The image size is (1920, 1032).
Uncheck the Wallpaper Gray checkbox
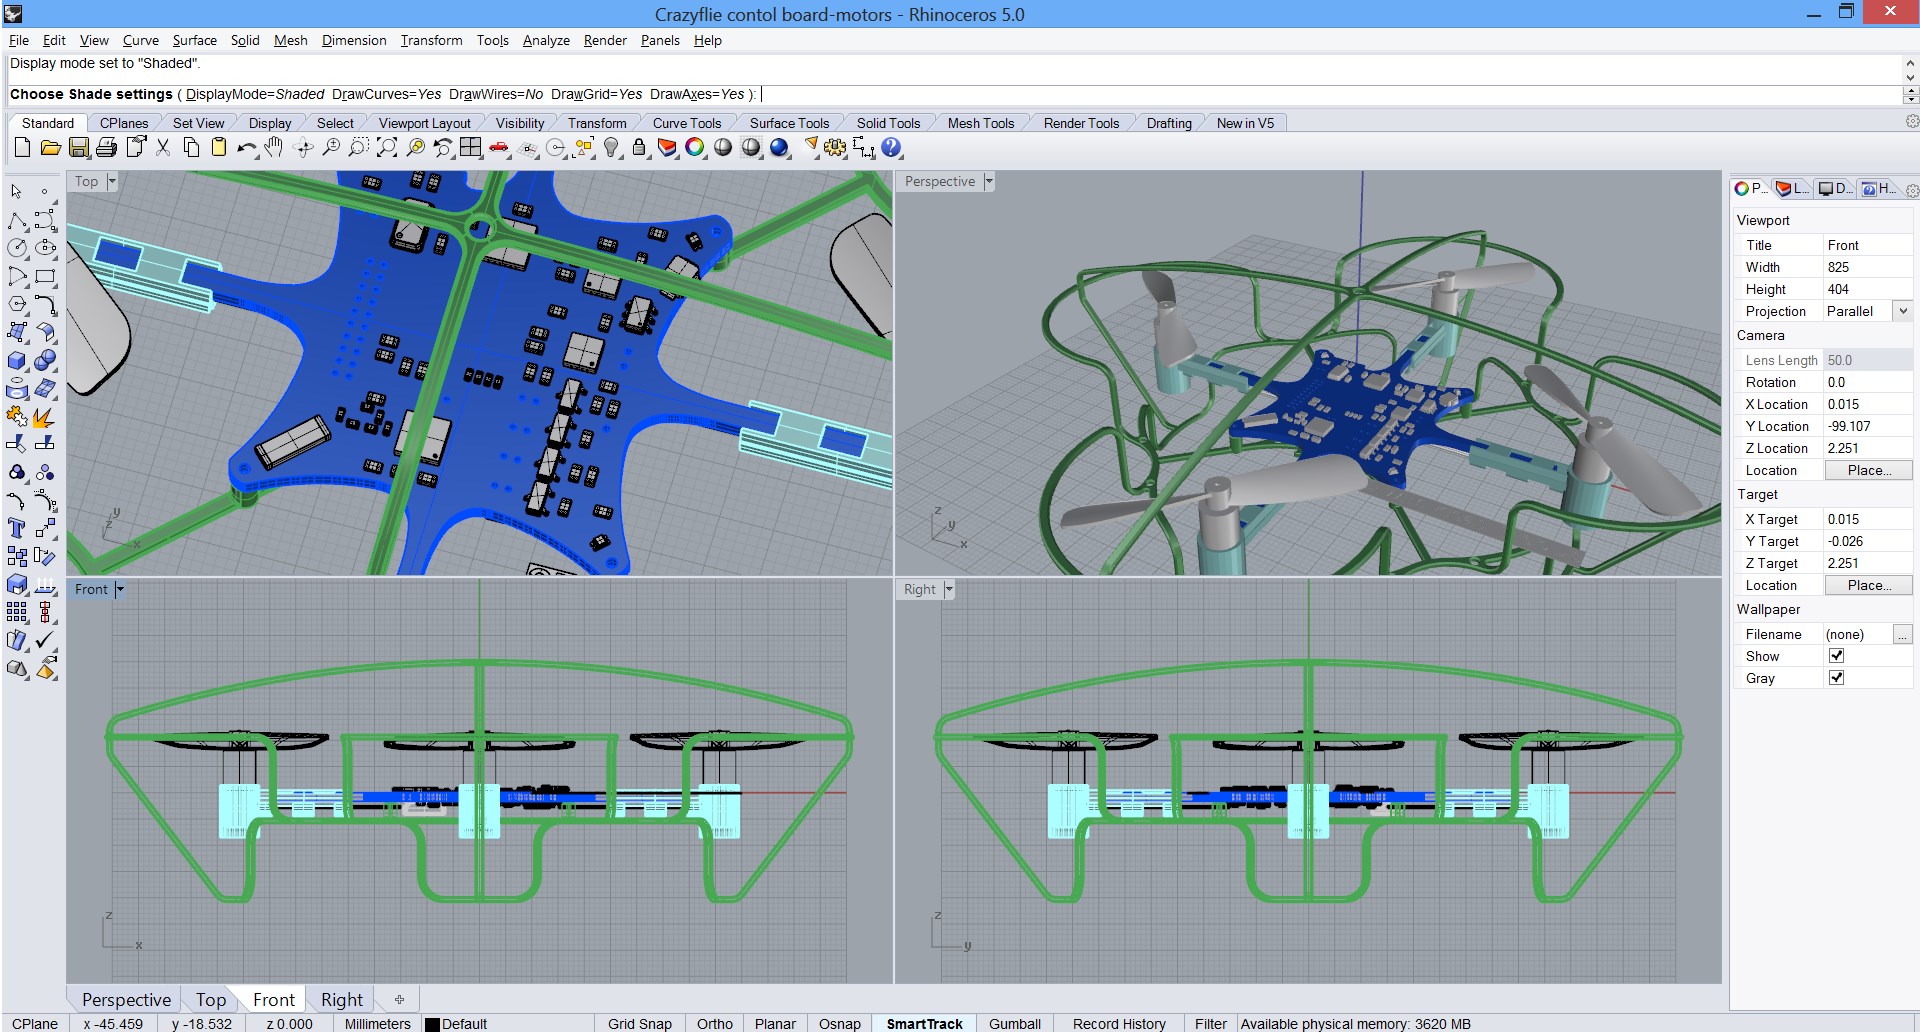coord(1836,678)
